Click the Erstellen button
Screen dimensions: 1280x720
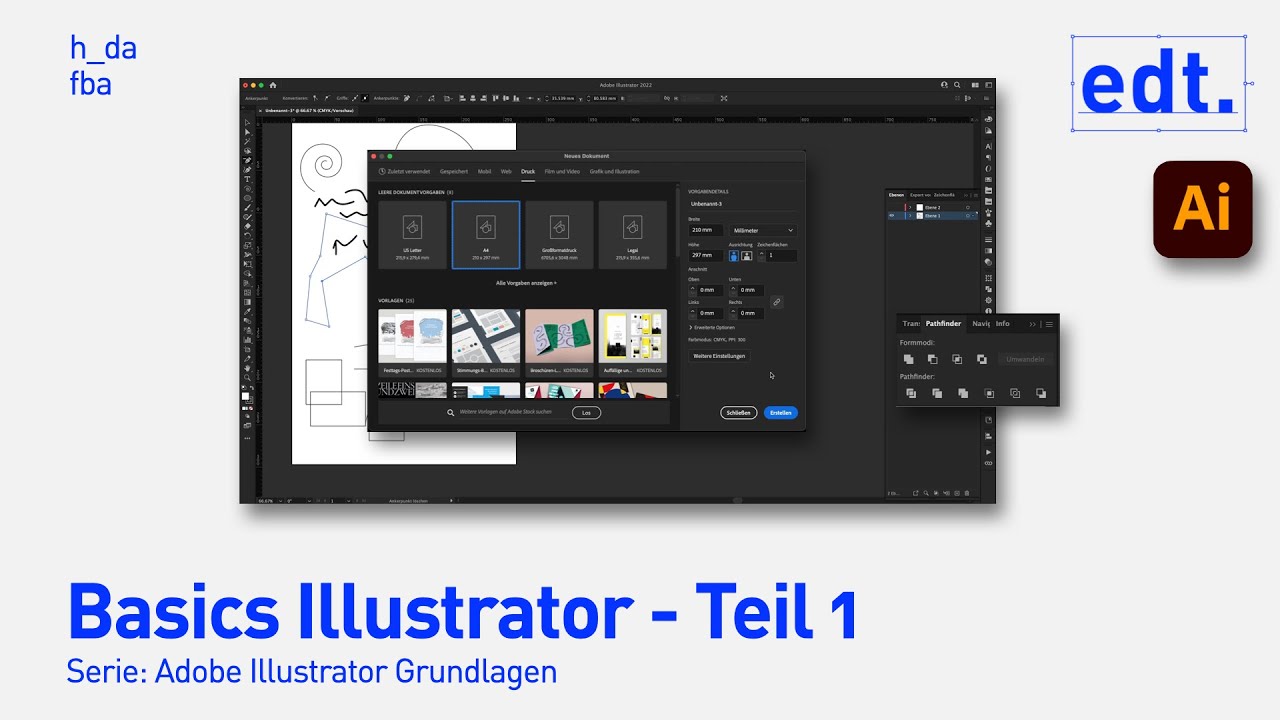pyautogui.click(x=781, y=412)
